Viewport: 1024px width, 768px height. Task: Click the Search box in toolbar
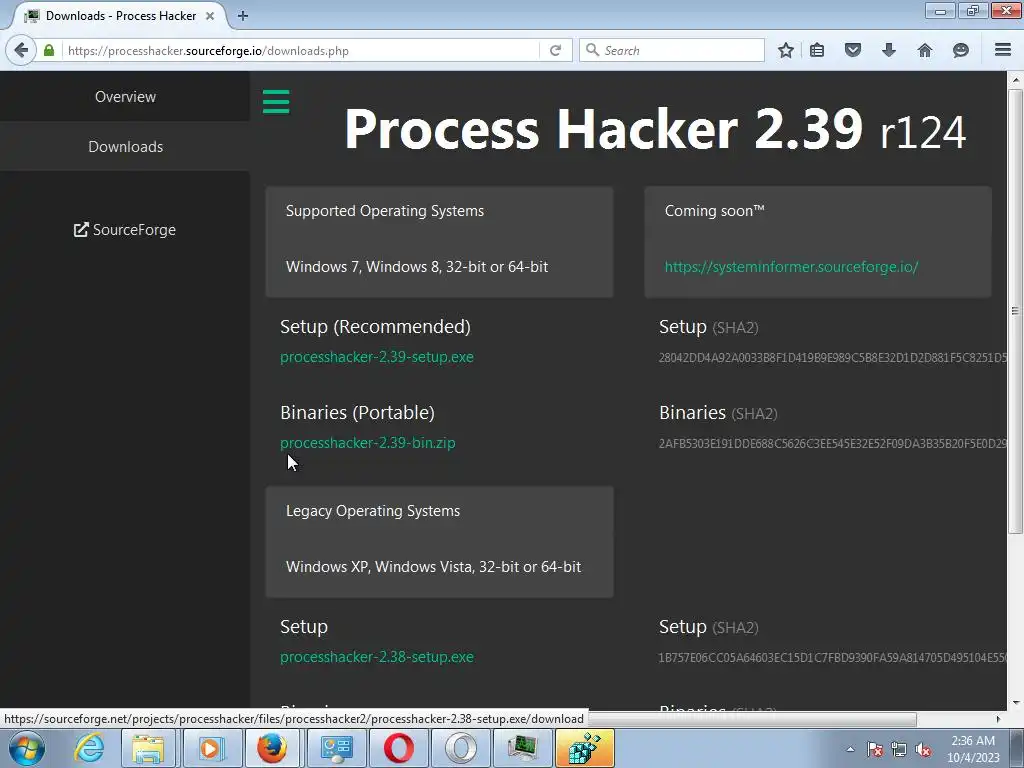672,50
